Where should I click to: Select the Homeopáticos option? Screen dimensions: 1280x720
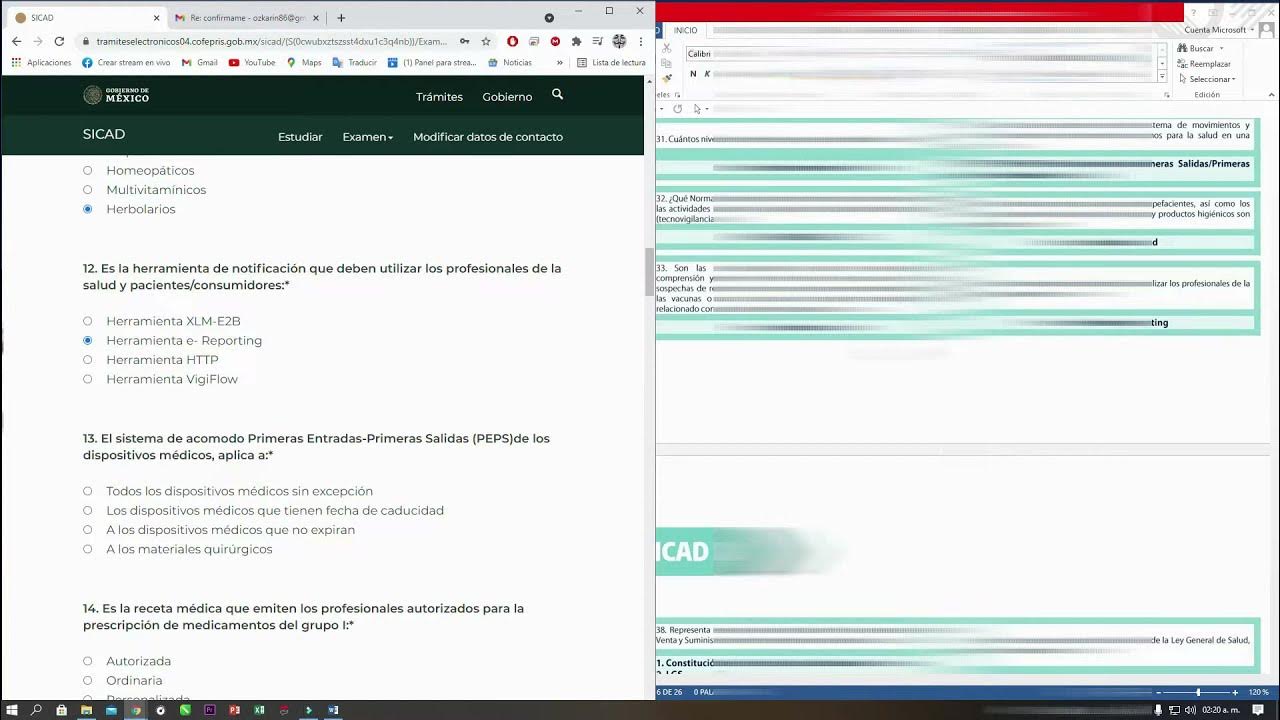coord(88,170)
